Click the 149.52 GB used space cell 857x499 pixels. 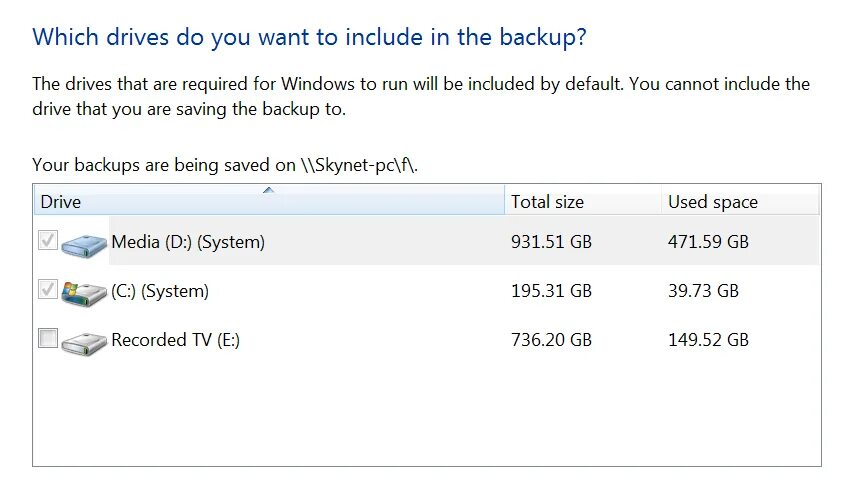click(708, 340)
